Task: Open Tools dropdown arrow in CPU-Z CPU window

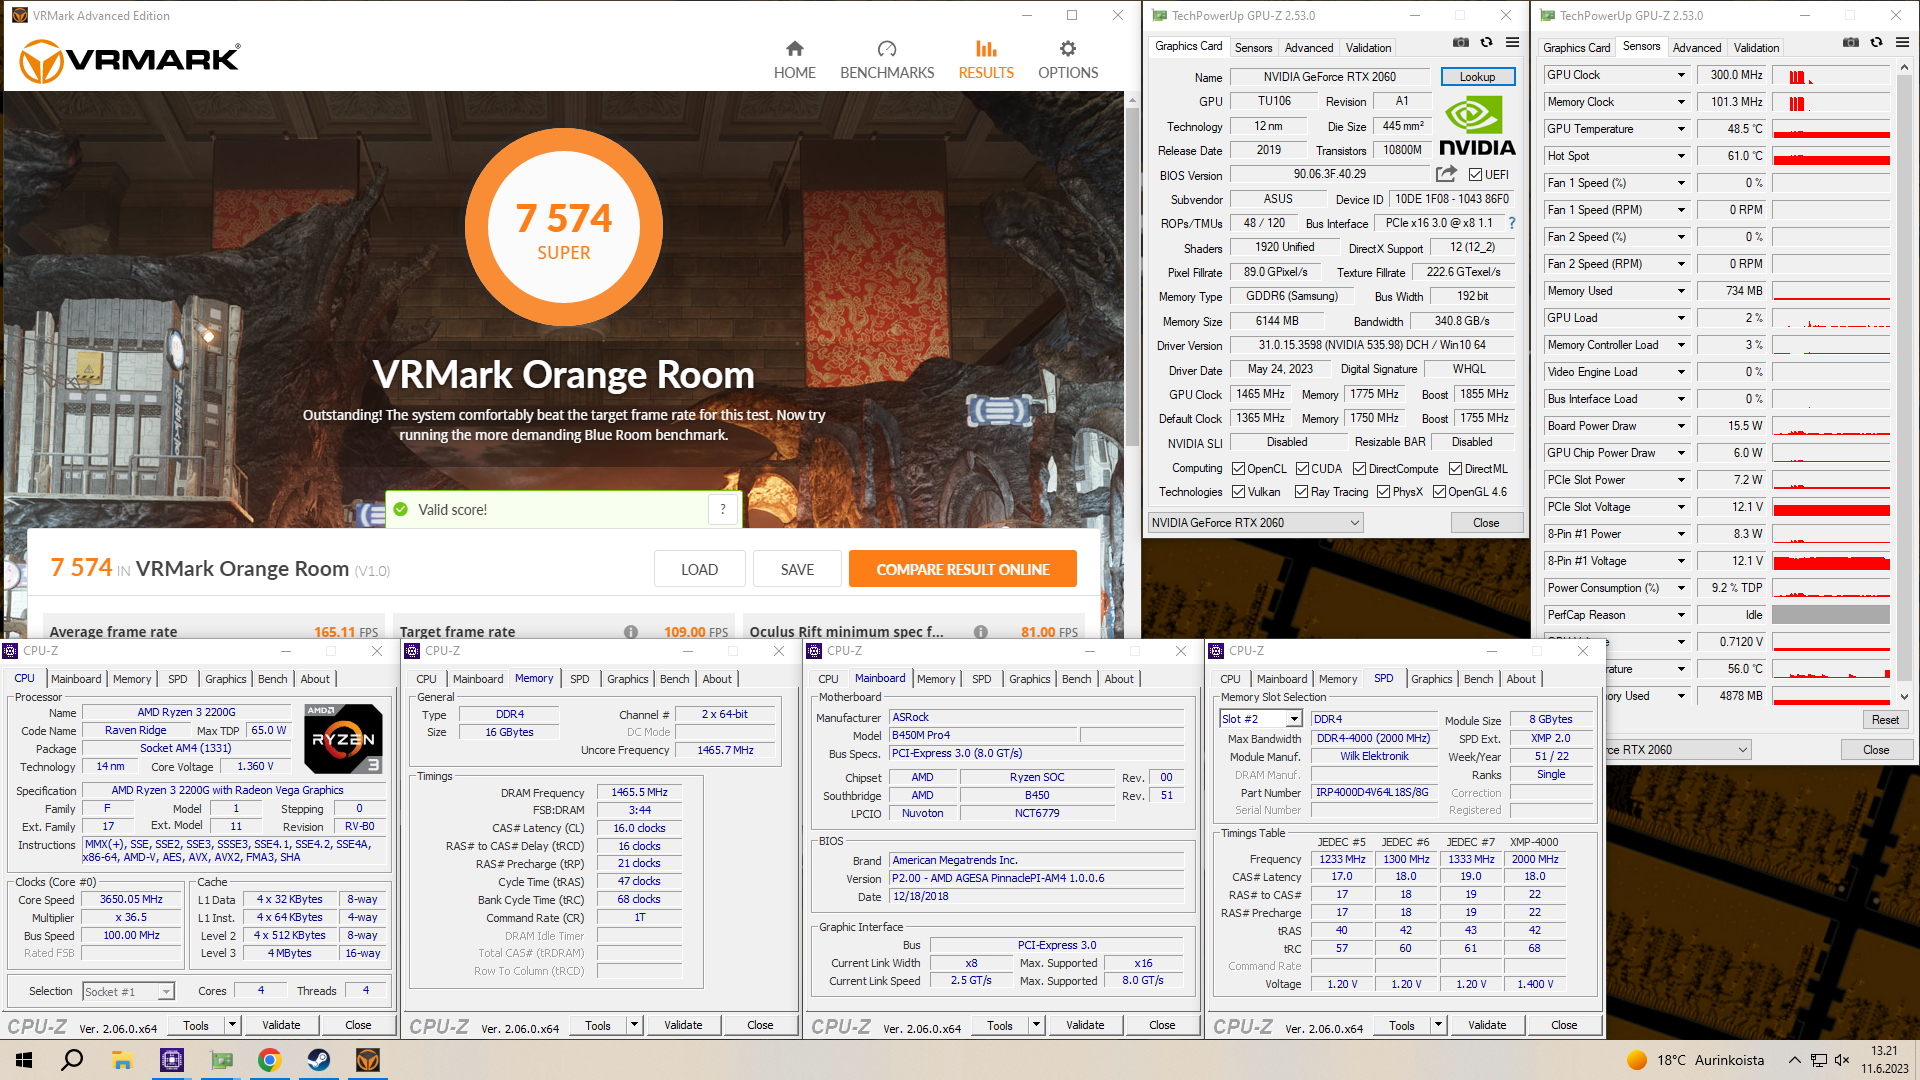Action: tap(232, 1025)
